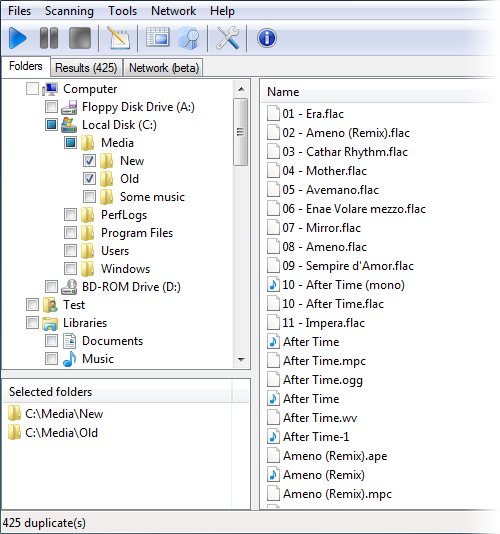This screenshot has width=500, height=534.
Task: Toggle the Media folder checkbox
Action: click(x=71, y=143)
